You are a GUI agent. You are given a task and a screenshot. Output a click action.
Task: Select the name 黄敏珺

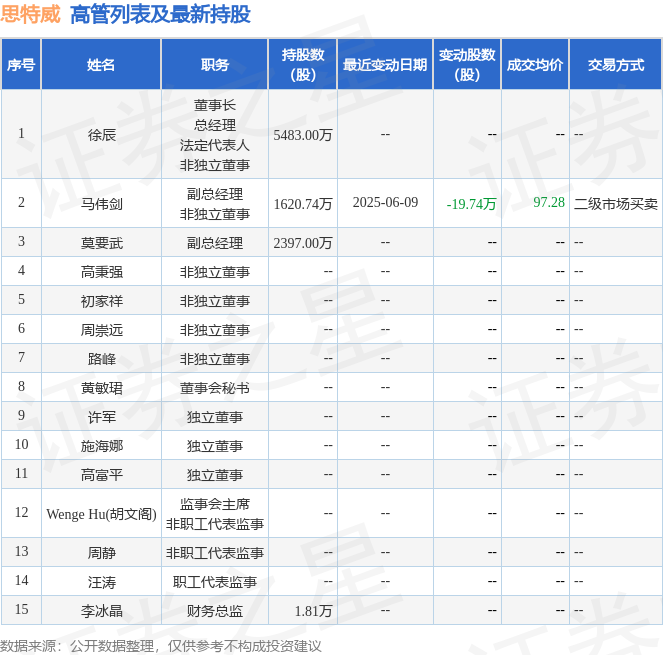(101, 388)
